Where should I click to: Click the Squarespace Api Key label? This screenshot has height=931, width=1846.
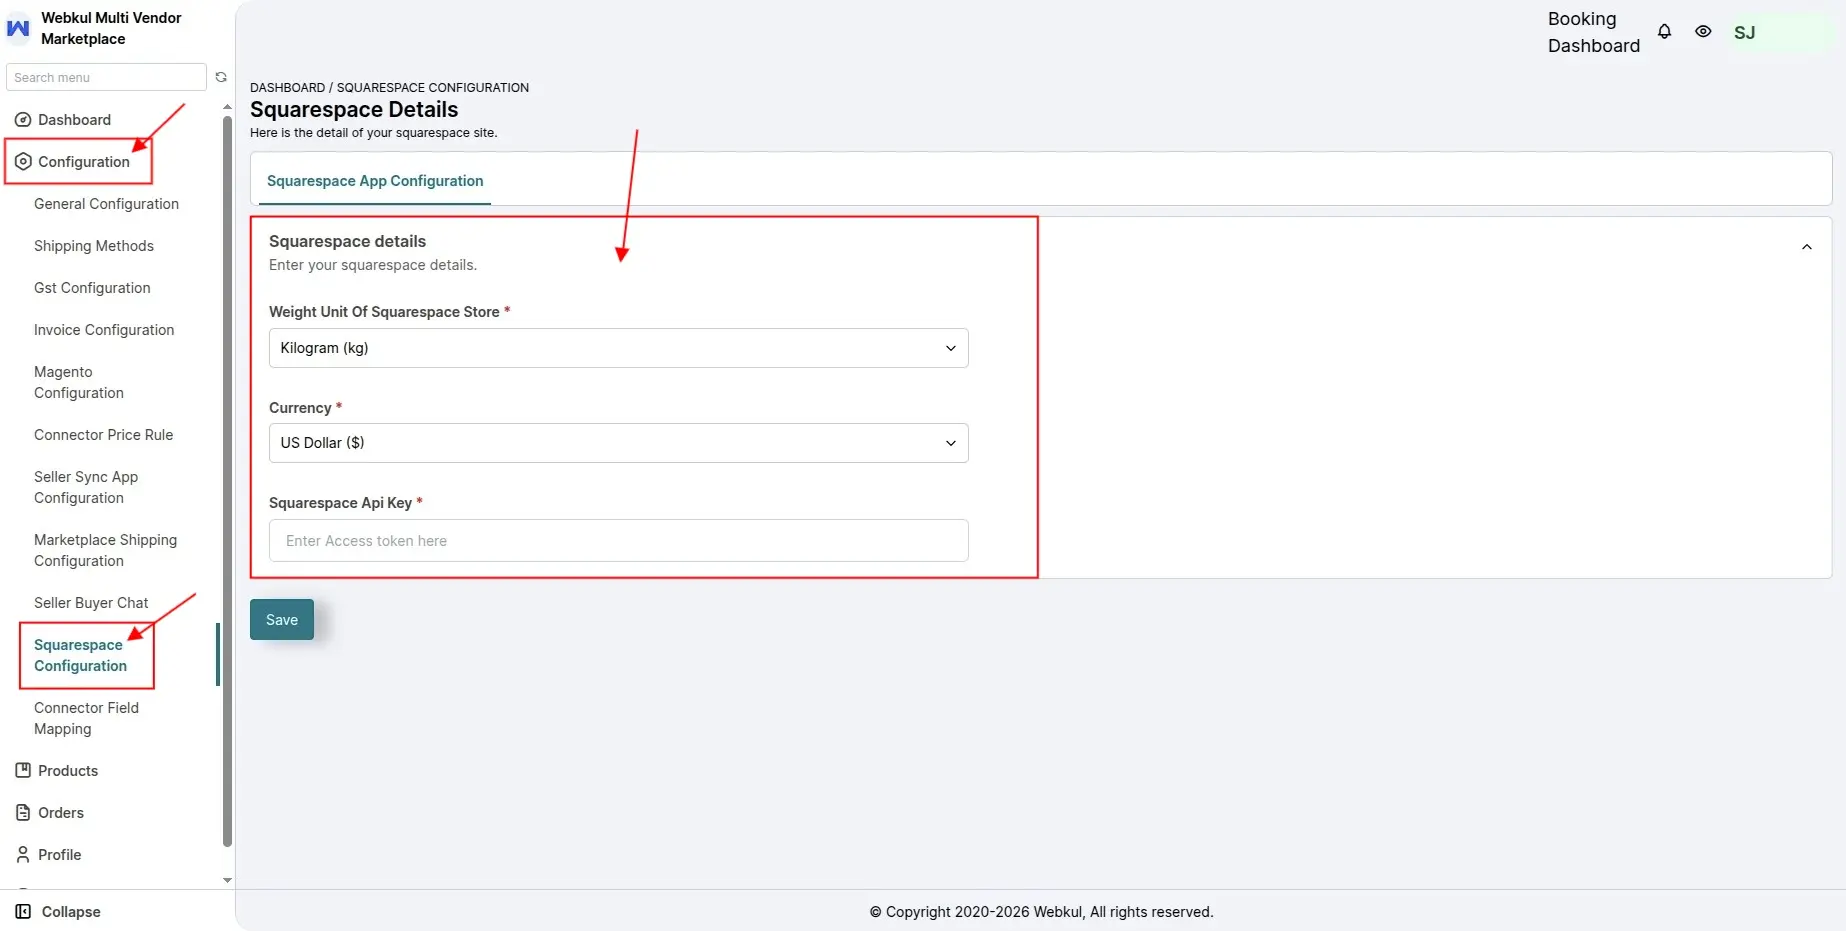click(340, 503)
